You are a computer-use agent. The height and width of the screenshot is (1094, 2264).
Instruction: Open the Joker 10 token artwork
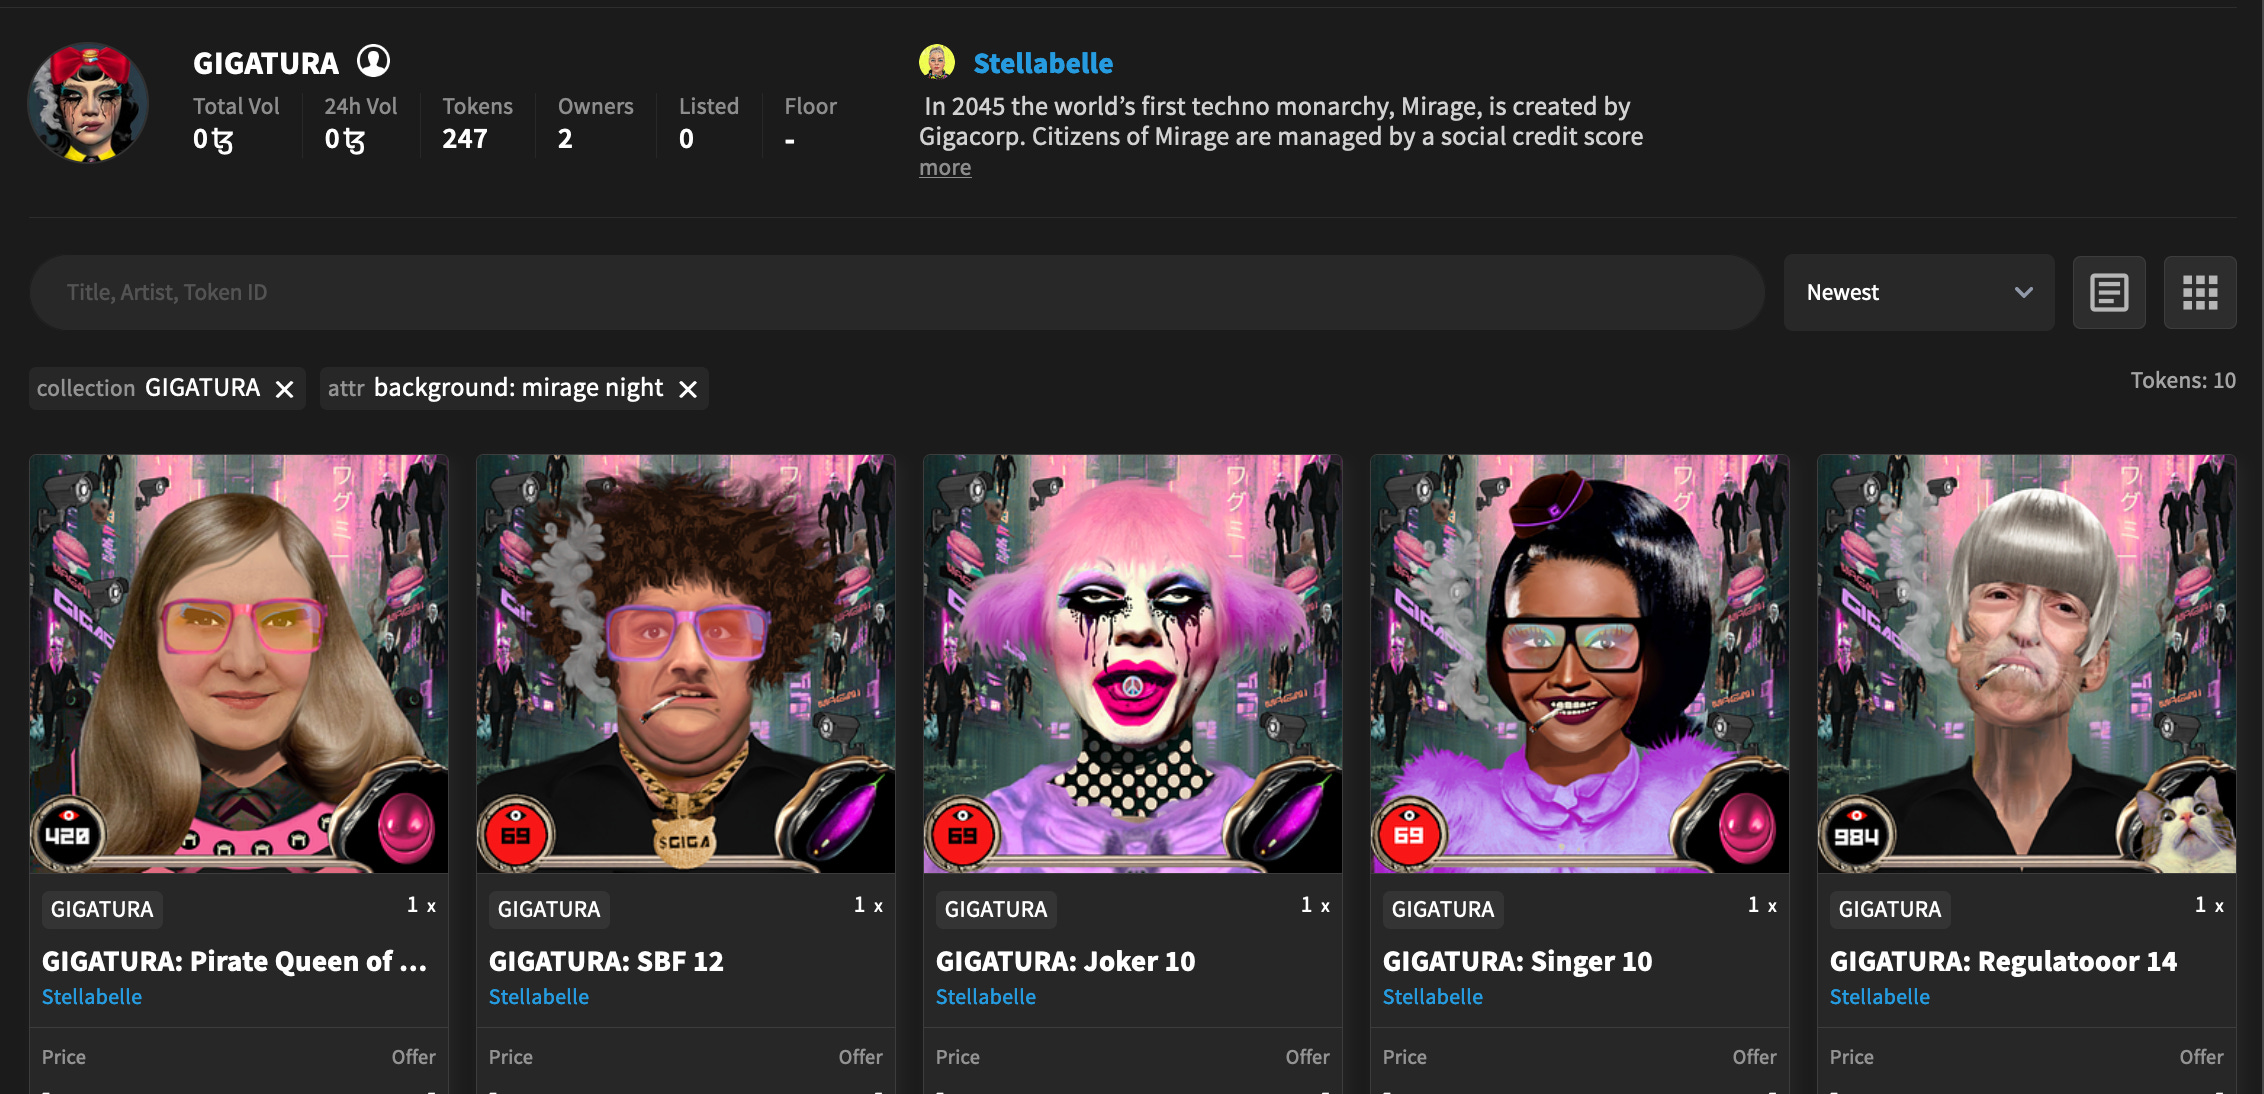[x=1132, y=663]
